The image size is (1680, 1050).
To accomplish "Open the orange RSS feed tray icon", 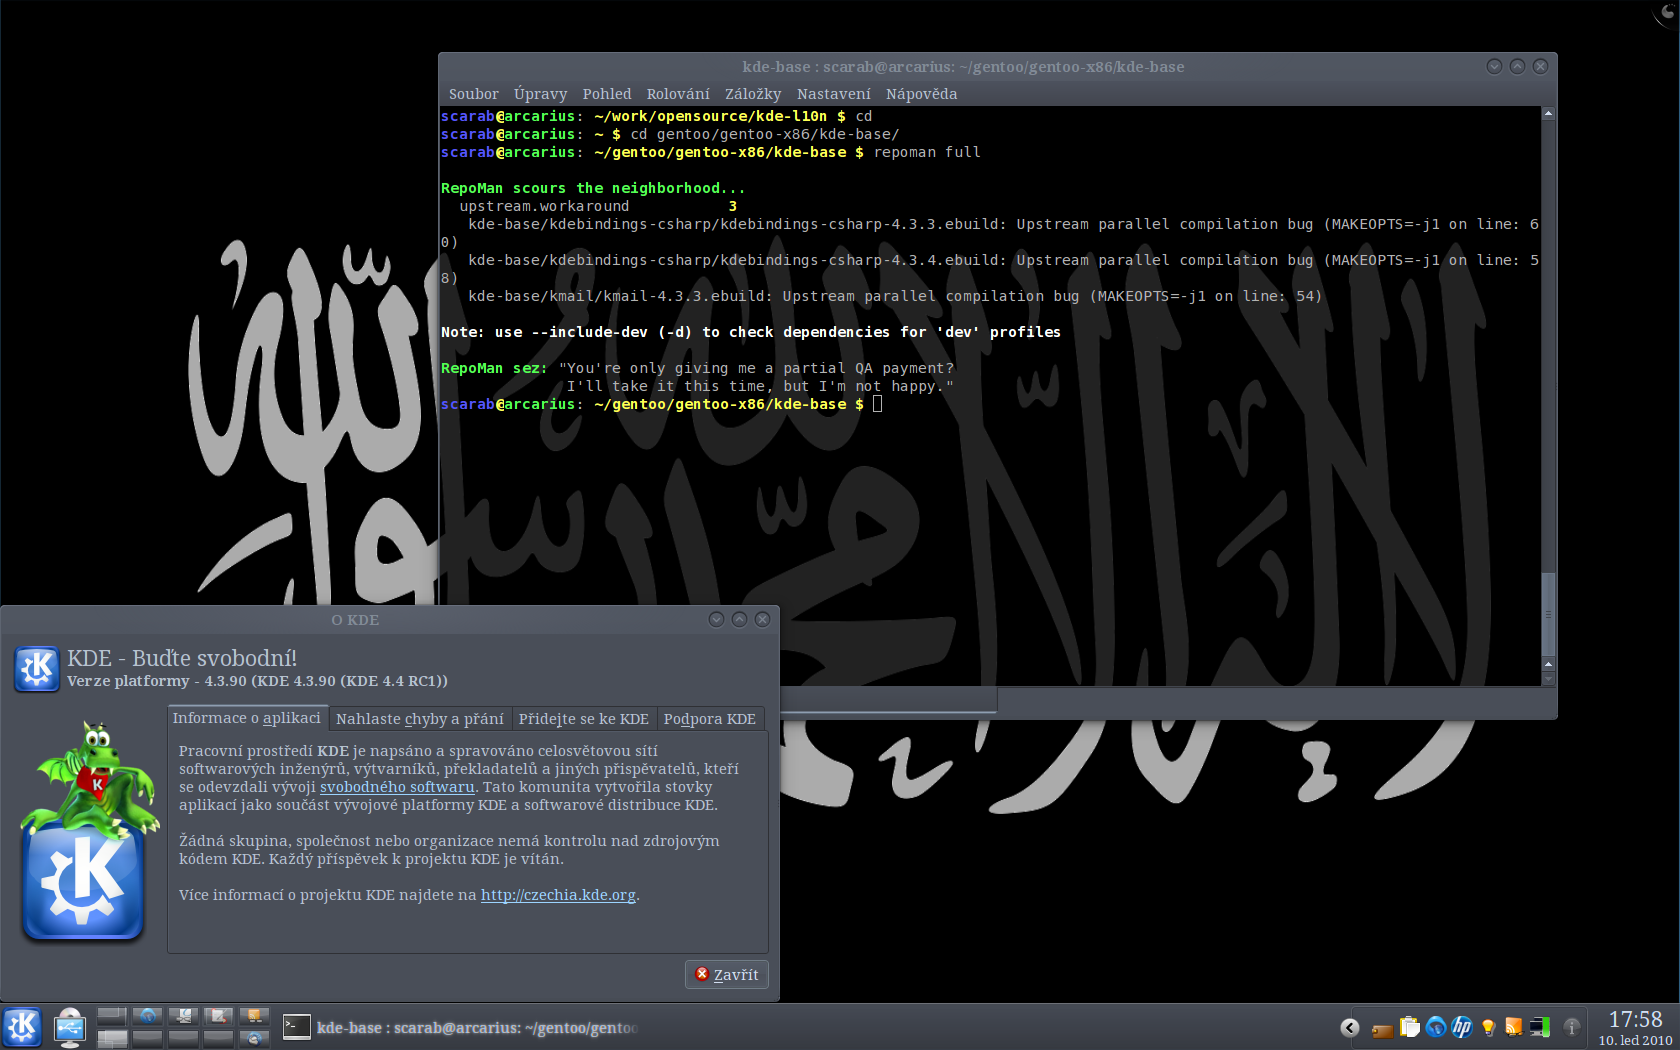I will (1513, 1027).
